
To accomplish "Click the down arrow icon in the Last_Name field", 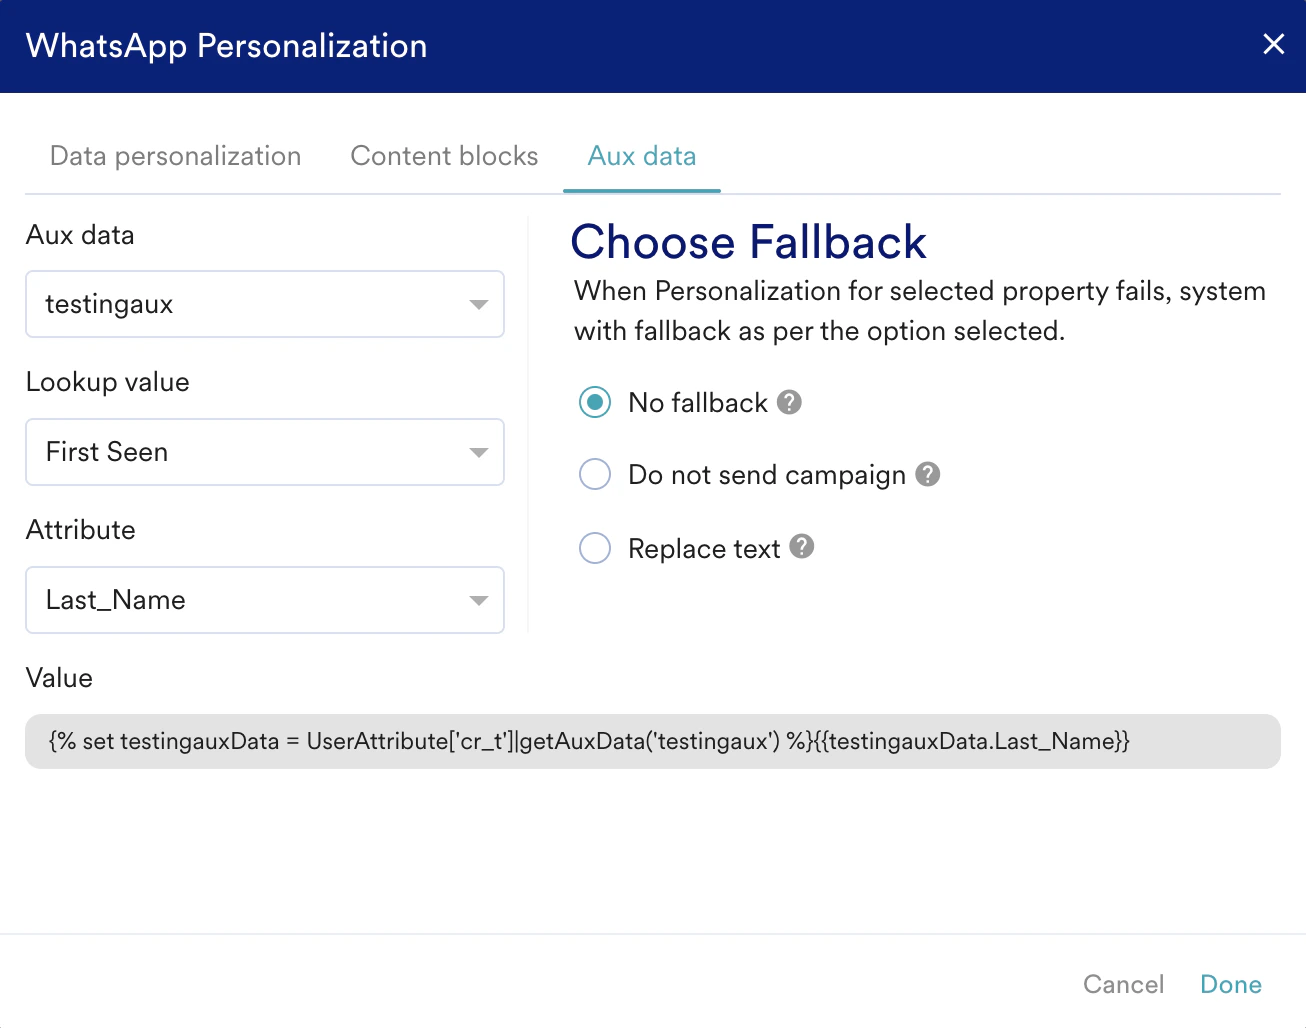I will (478, 601).
